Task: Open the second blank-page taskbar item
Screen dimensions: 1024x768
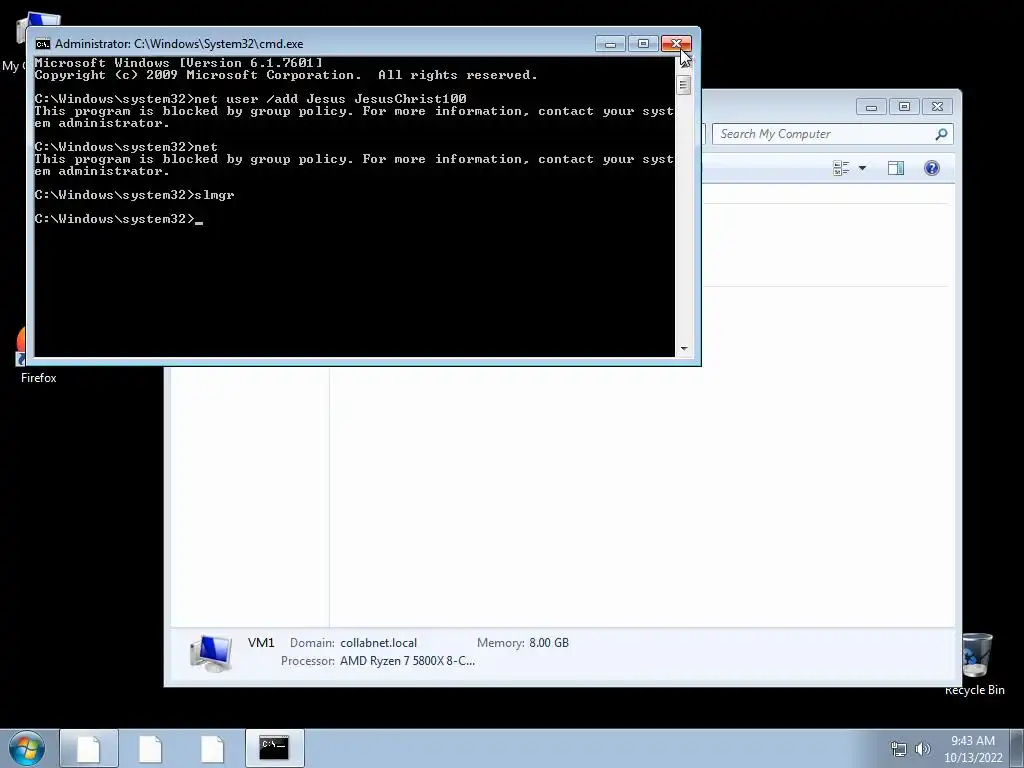Action: click(150, 748)
